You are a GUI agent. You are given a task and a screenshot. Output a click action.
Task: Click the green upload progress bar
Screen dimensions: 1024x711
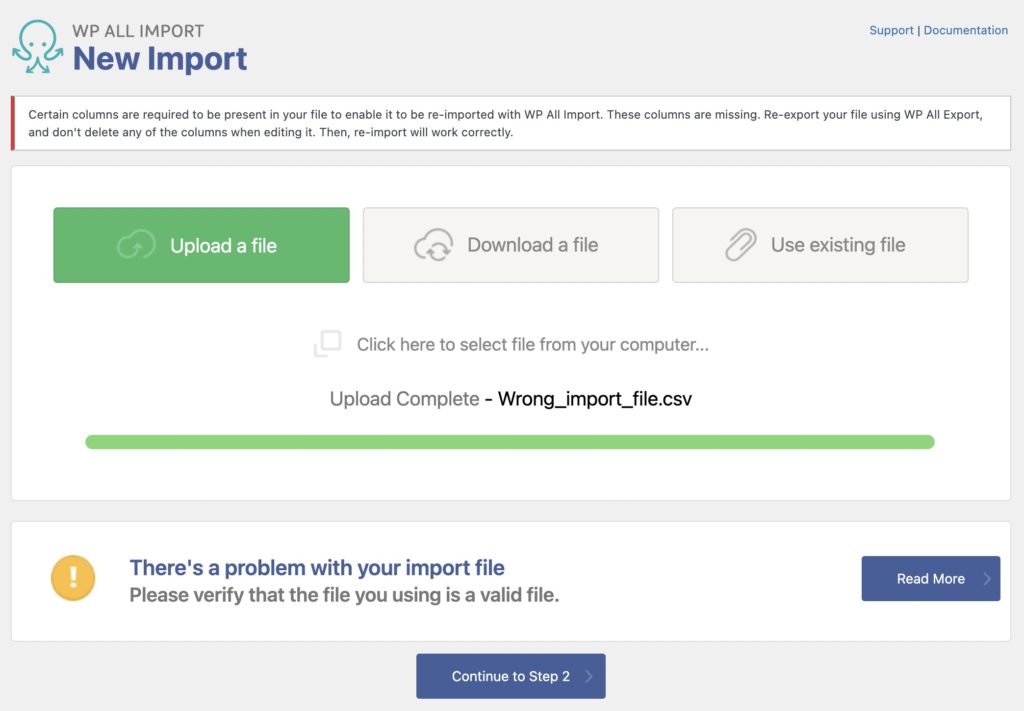coord(510,440)
